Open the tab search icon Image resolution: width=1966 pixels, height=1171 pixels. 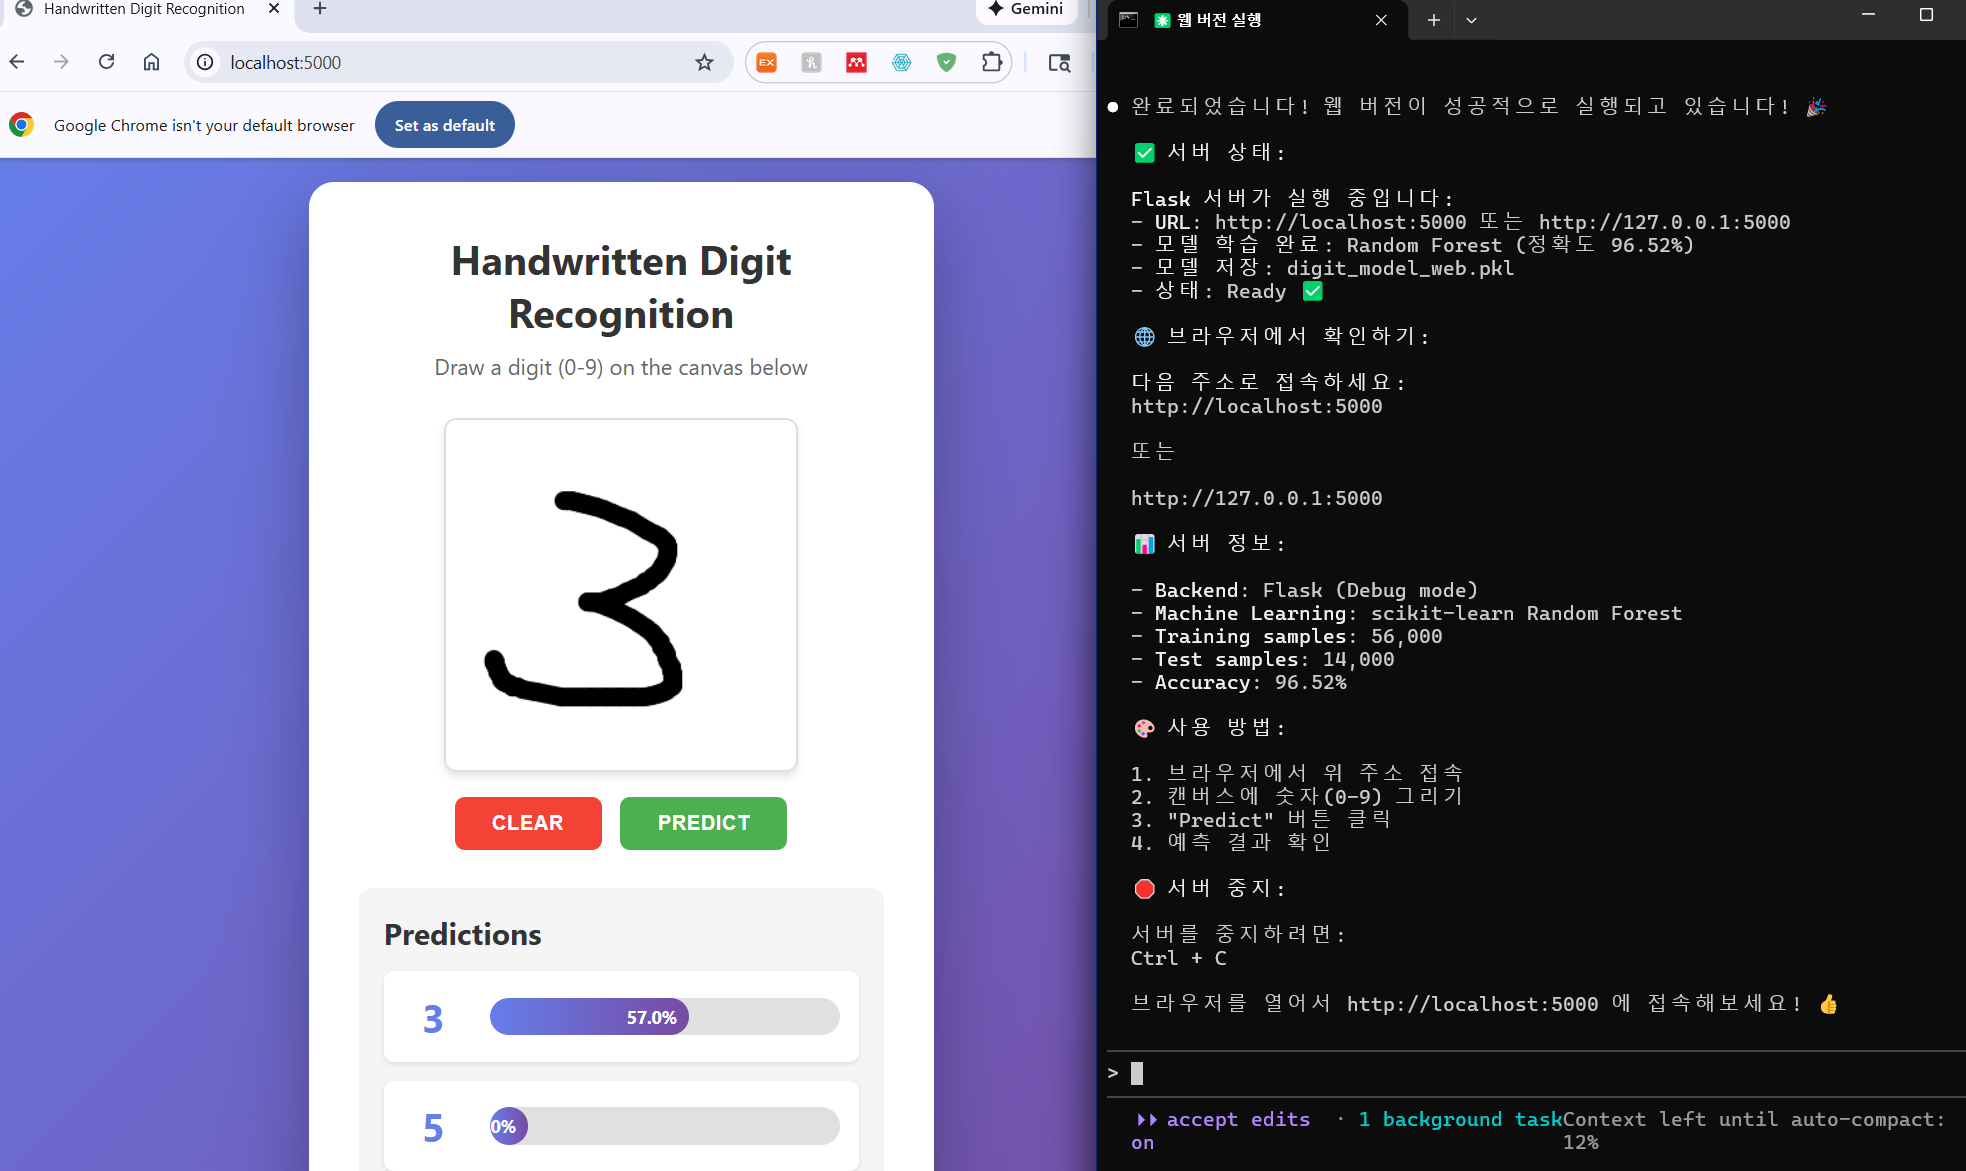(1059, 62)
